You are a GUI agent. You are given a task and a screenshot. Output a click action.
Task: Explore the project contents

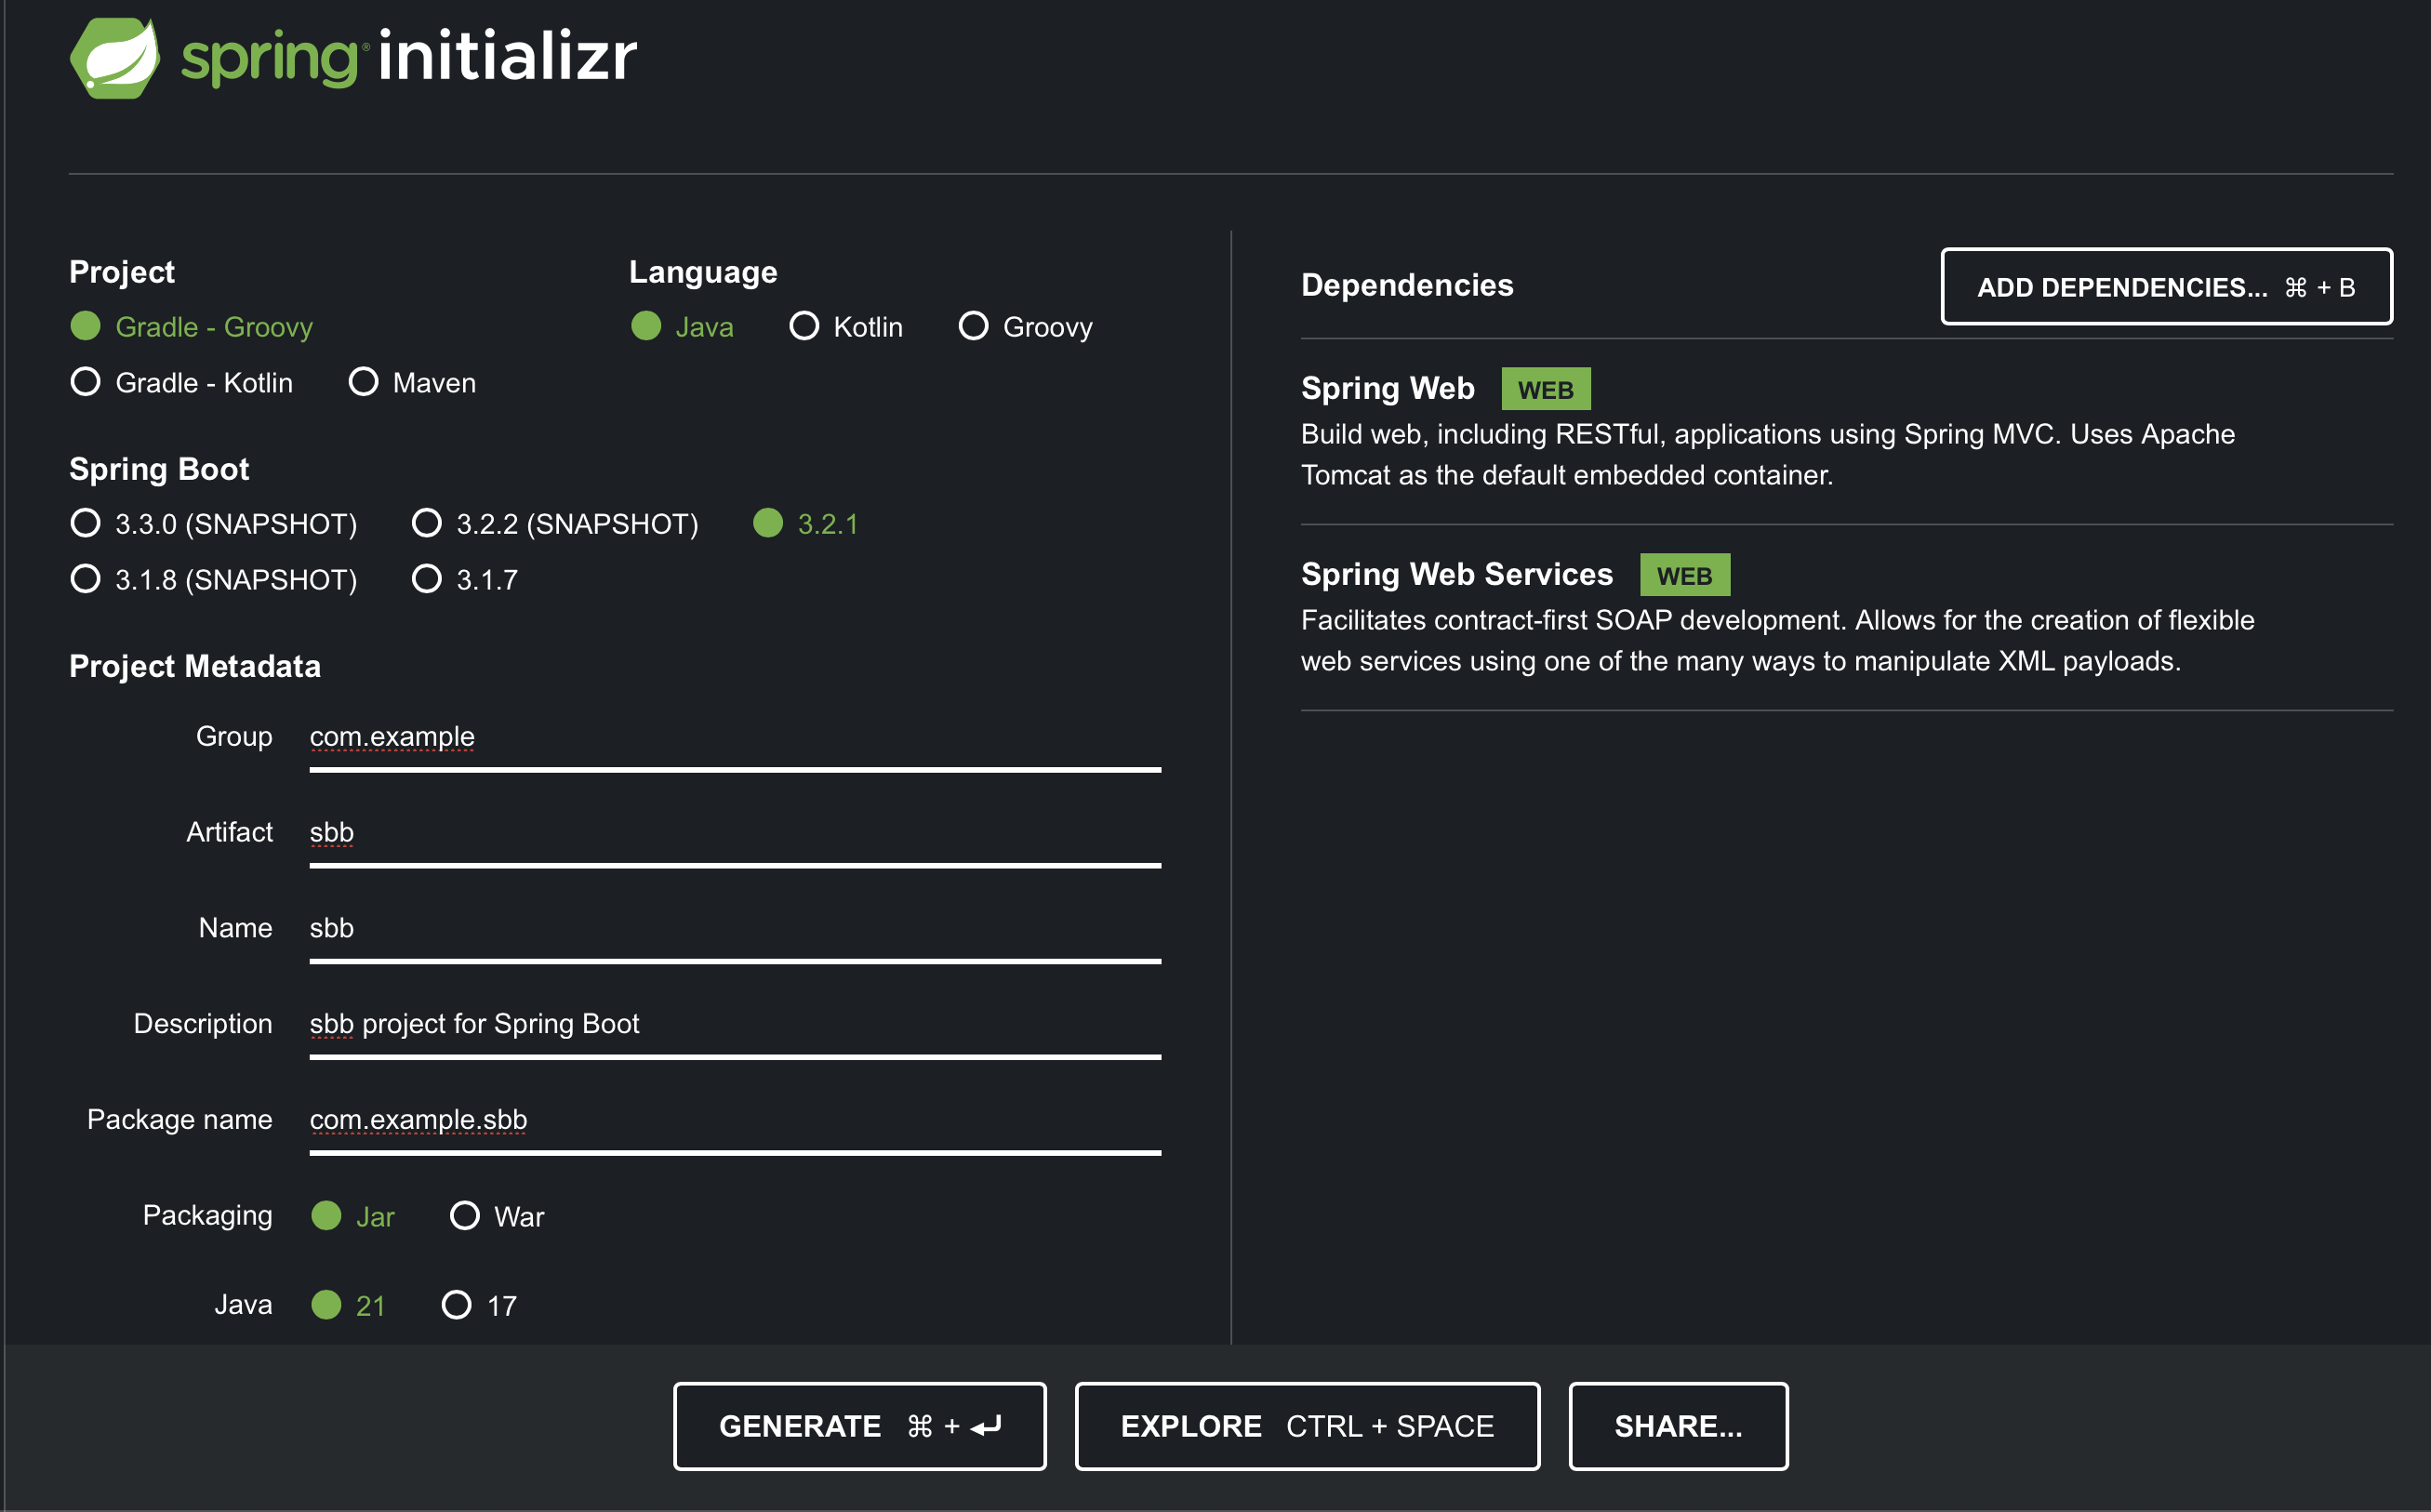1307,1426
